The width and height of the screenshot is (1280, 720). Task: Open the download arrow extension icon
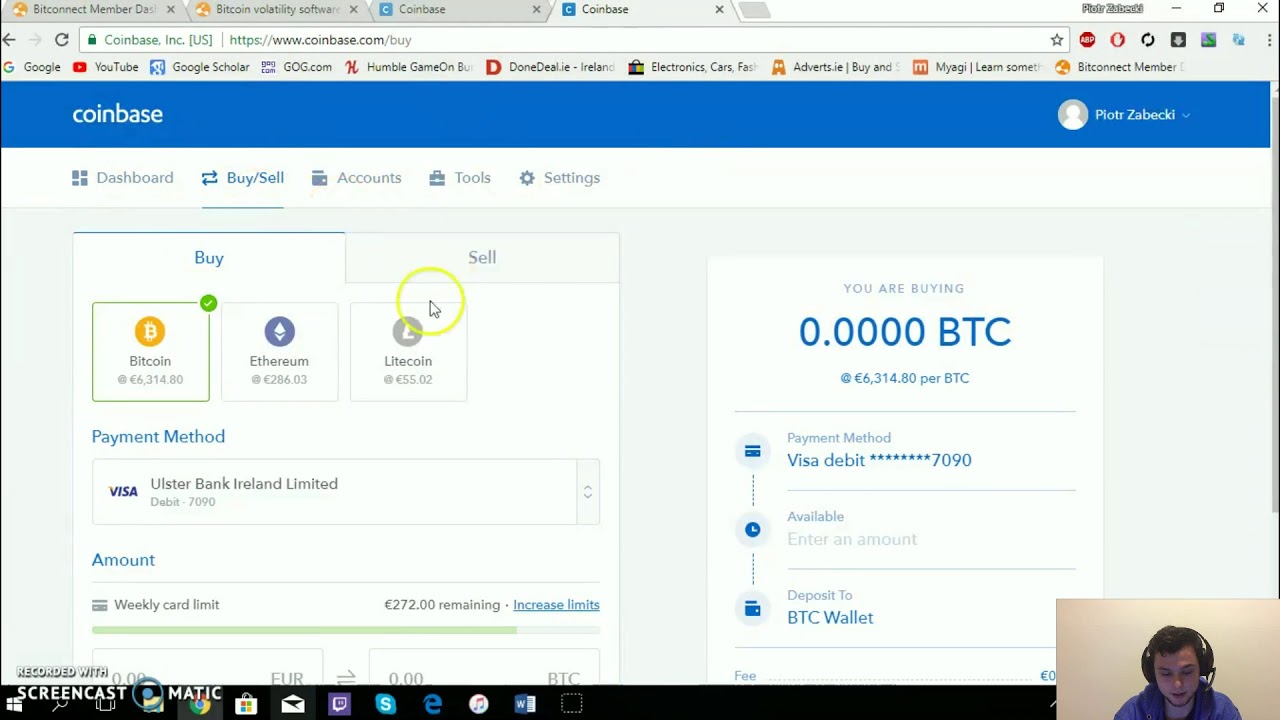tap(1178, 40)
